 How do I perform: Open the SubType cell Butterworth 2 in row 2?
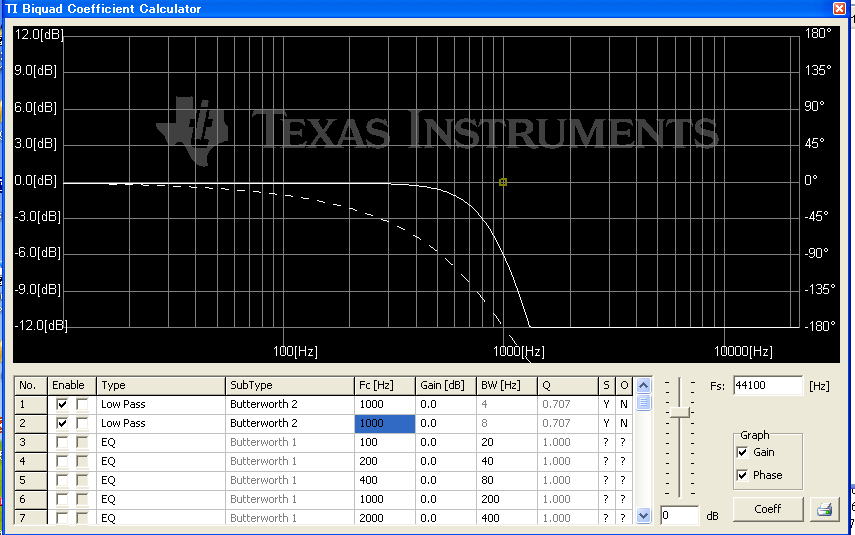click(290, 423)
